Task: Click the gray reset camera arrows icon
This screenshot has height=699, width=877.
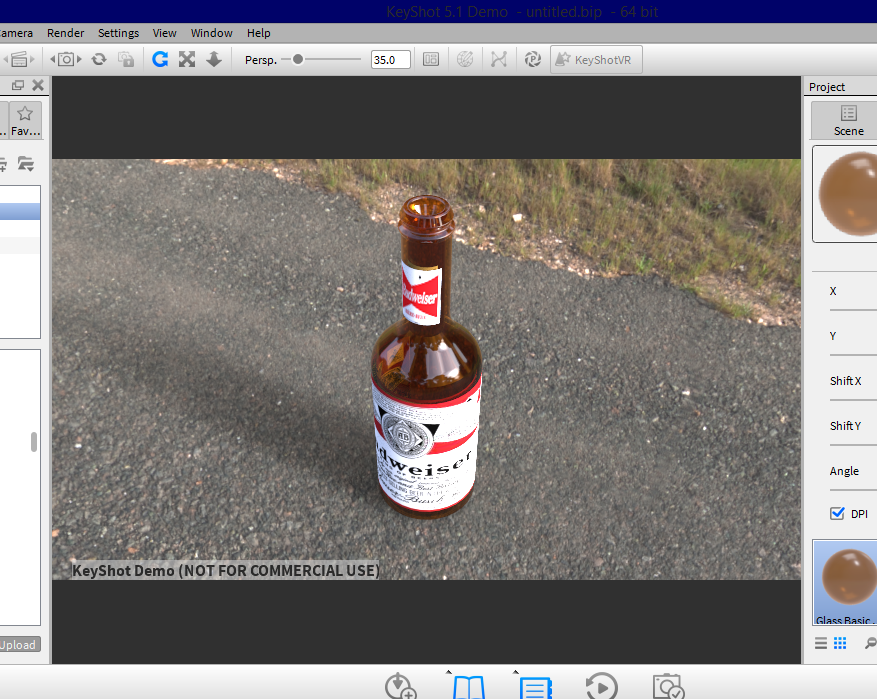Action: coord(99,59)
